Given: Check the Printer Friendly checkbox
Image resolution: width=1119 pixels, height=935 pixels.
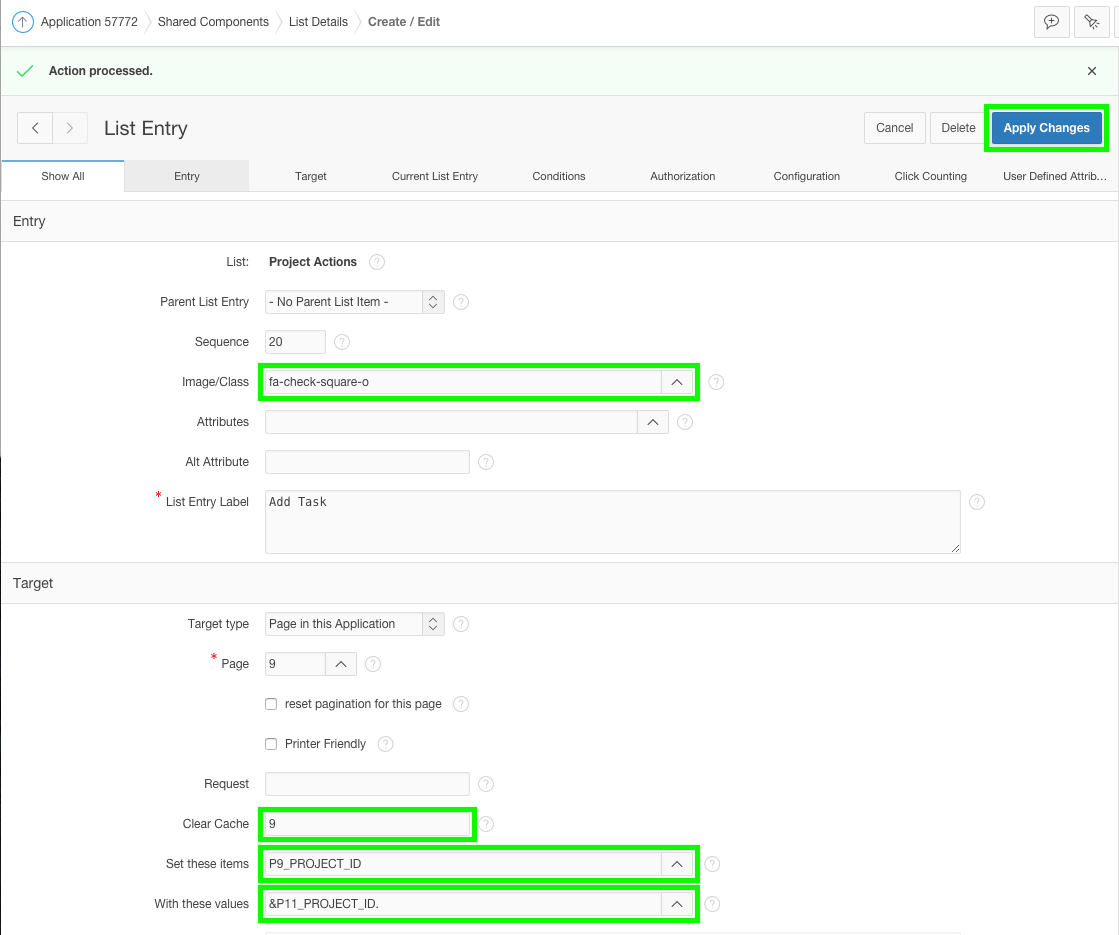Looking at the screenshot, I should click(271, 744).
